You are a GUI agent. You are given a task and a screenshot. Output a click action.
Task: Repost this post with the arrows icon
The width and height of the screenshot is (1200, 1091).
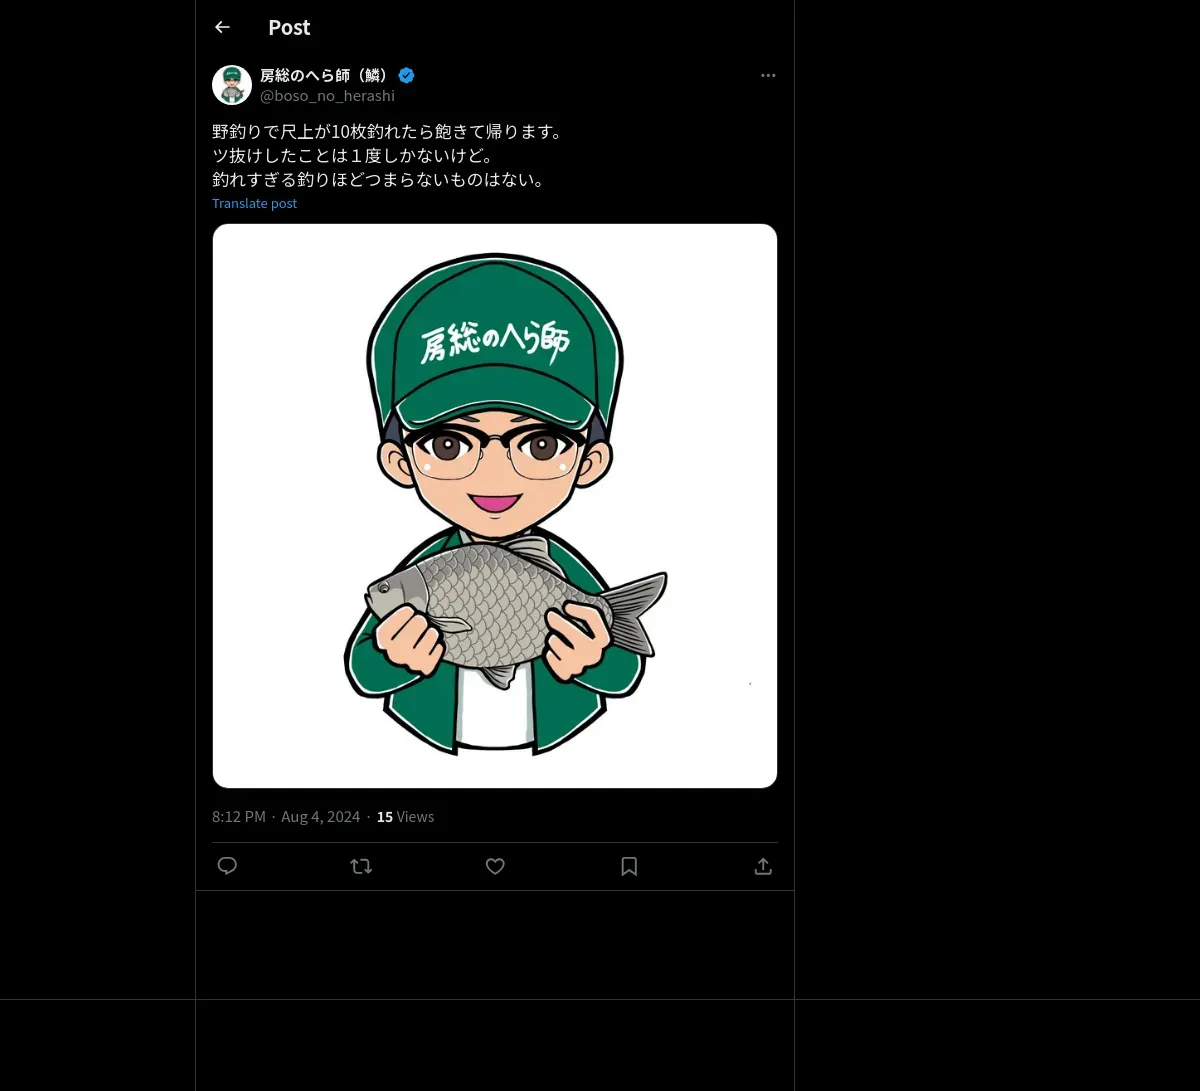click(361, 866)
